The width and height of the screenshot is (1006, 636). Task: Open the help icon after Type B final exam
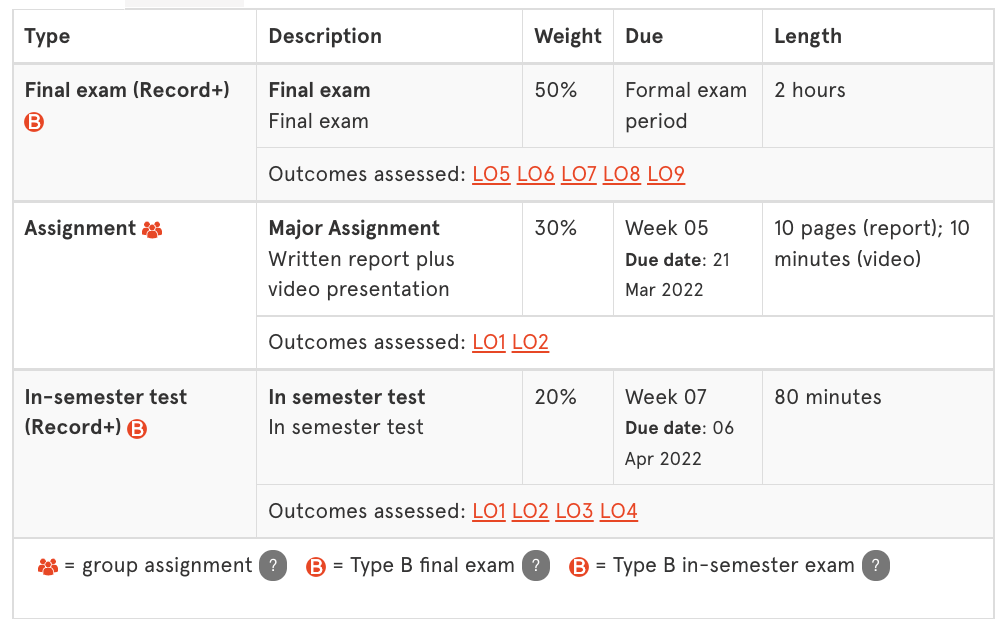point(536,565)
